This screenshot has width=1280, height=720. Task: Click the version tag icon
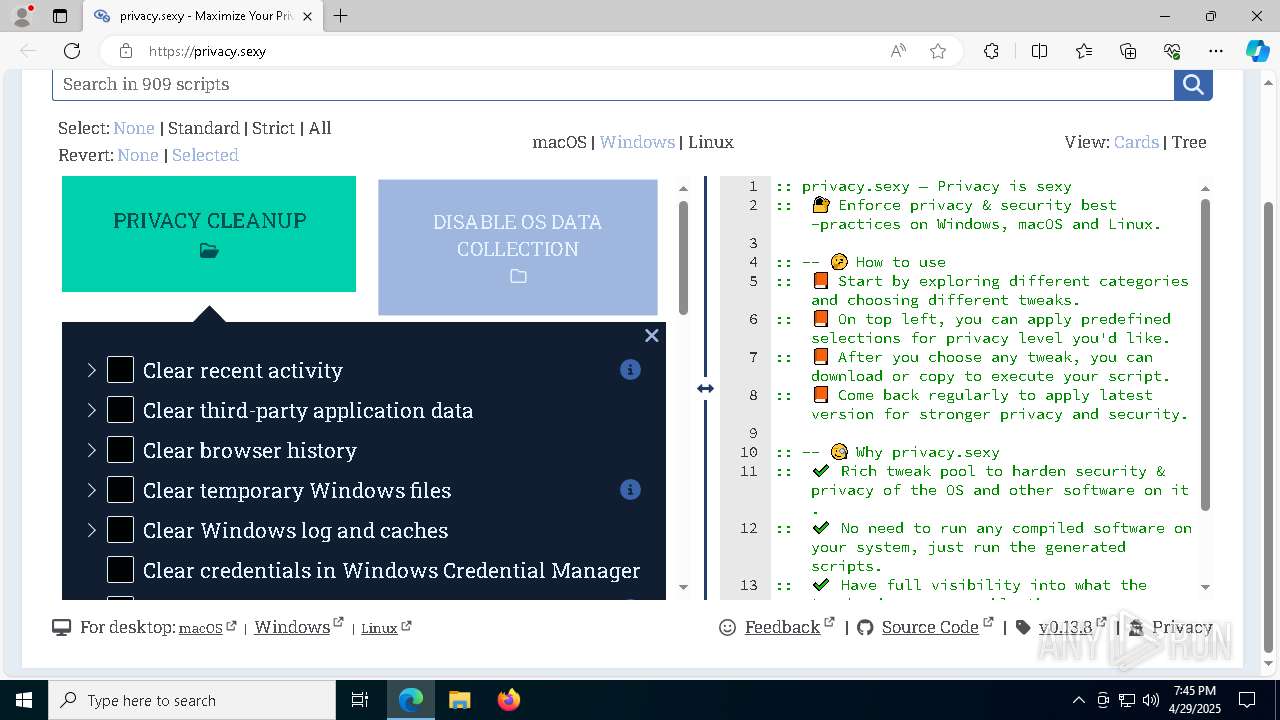pyautogui.click(x=1023, y=627)
